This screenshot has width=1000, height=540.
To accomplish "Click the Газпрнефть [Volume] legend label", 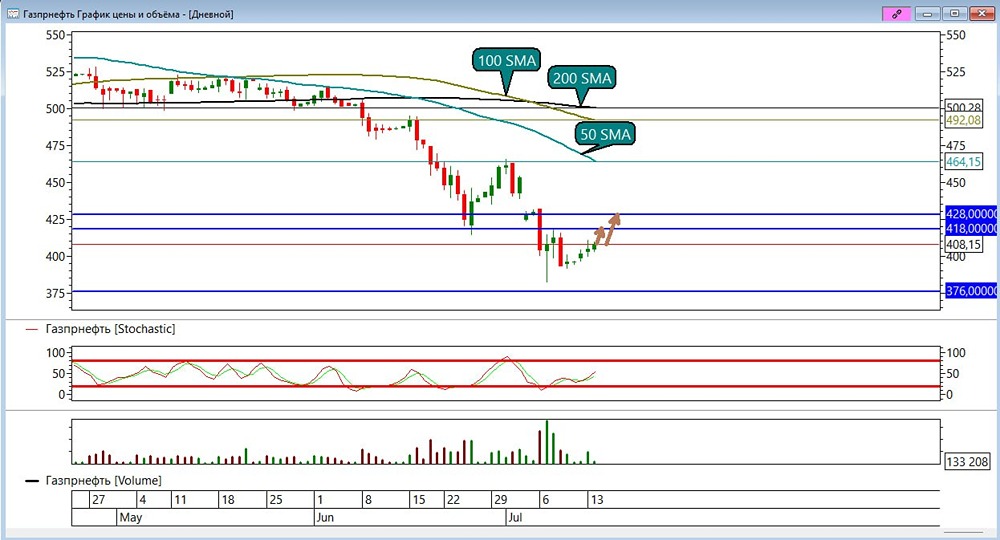I will coord(103,480).
